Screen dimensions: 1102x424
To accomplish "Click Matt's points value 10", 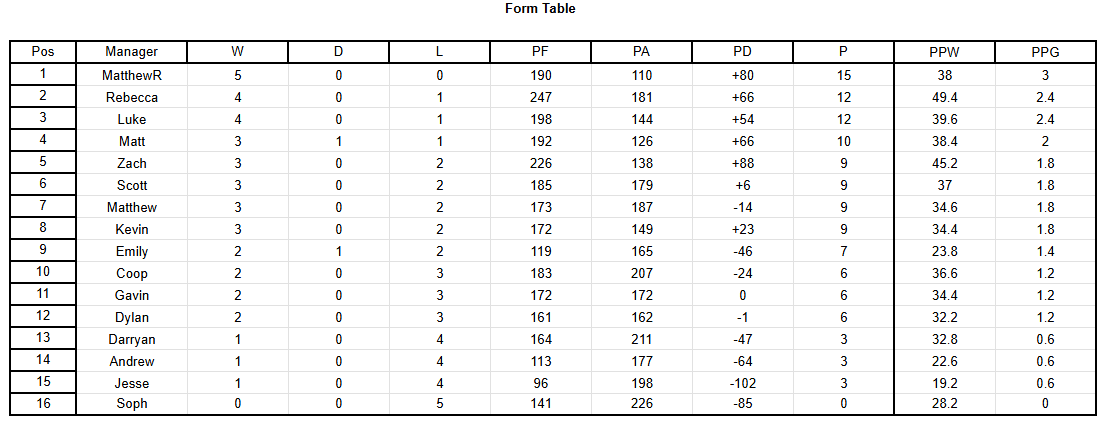I will (x=843, y=141).
